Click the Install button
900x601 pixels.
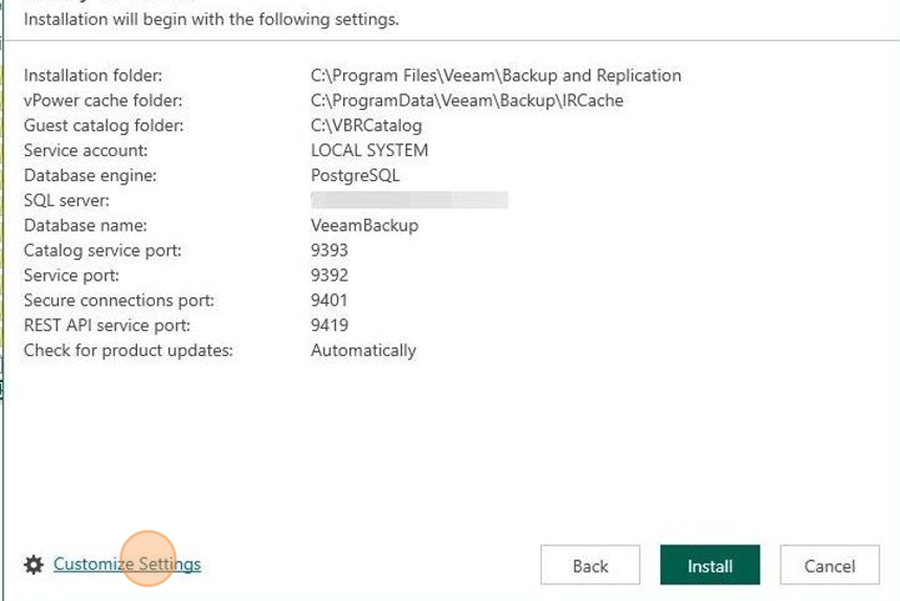[x=710, y=565]
